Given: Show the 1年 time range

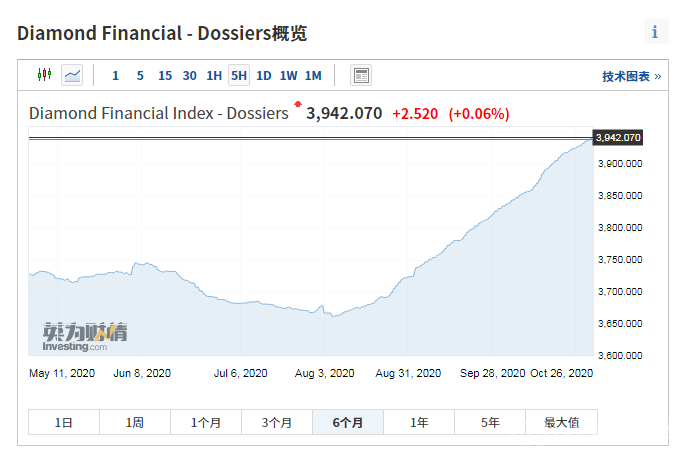Looking at the screenshot, I should [419, 423].
